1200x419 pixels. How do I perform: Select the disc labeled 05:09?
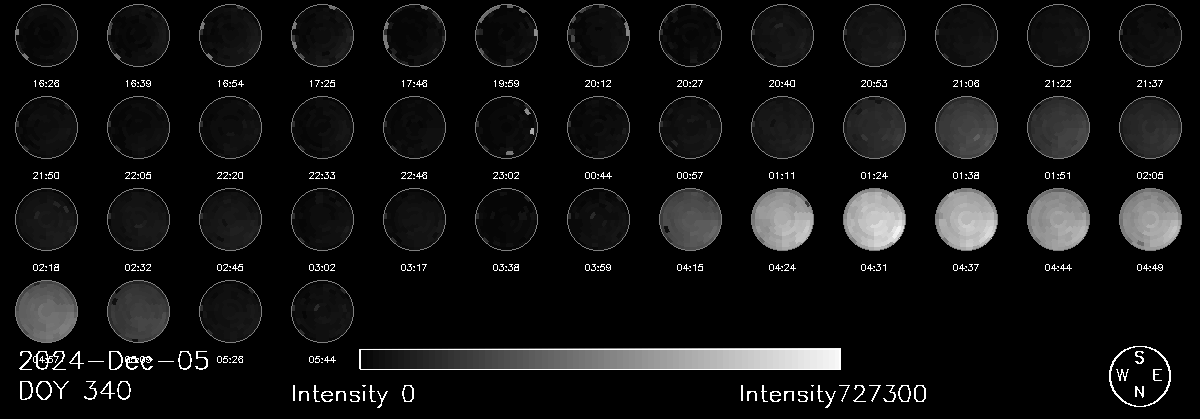(x=138, y=311)
